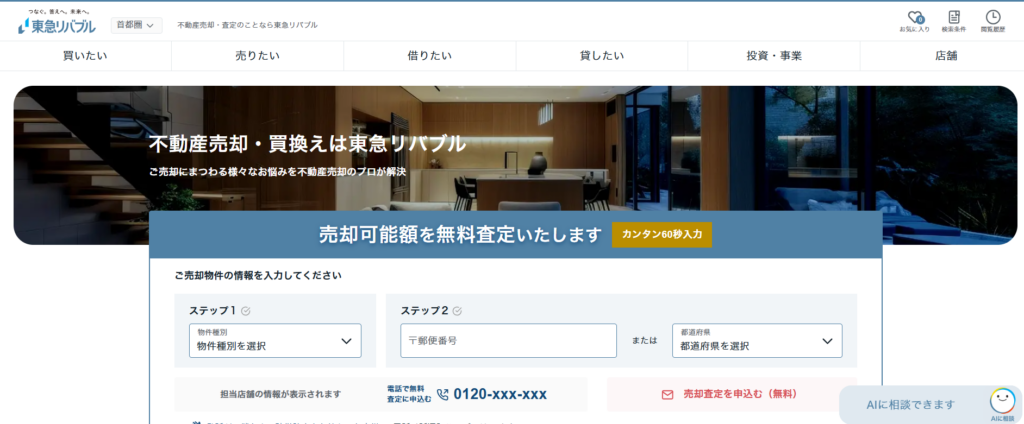Open the 買いたい menu
This screenshot has width=1024, height=424.
[x=86, y=56]
